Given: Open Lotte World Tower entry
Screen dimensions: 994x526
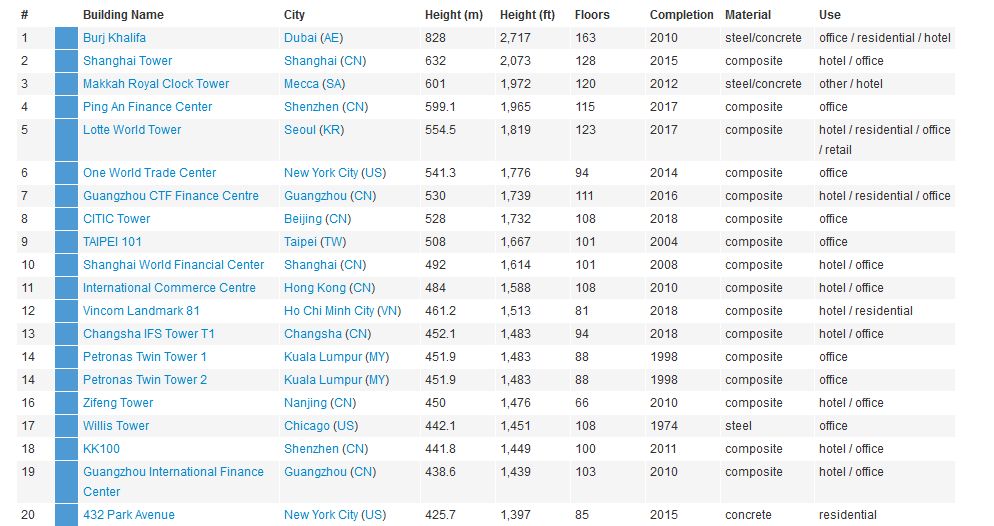Looking at the screenshot, I should pos(132,130).
